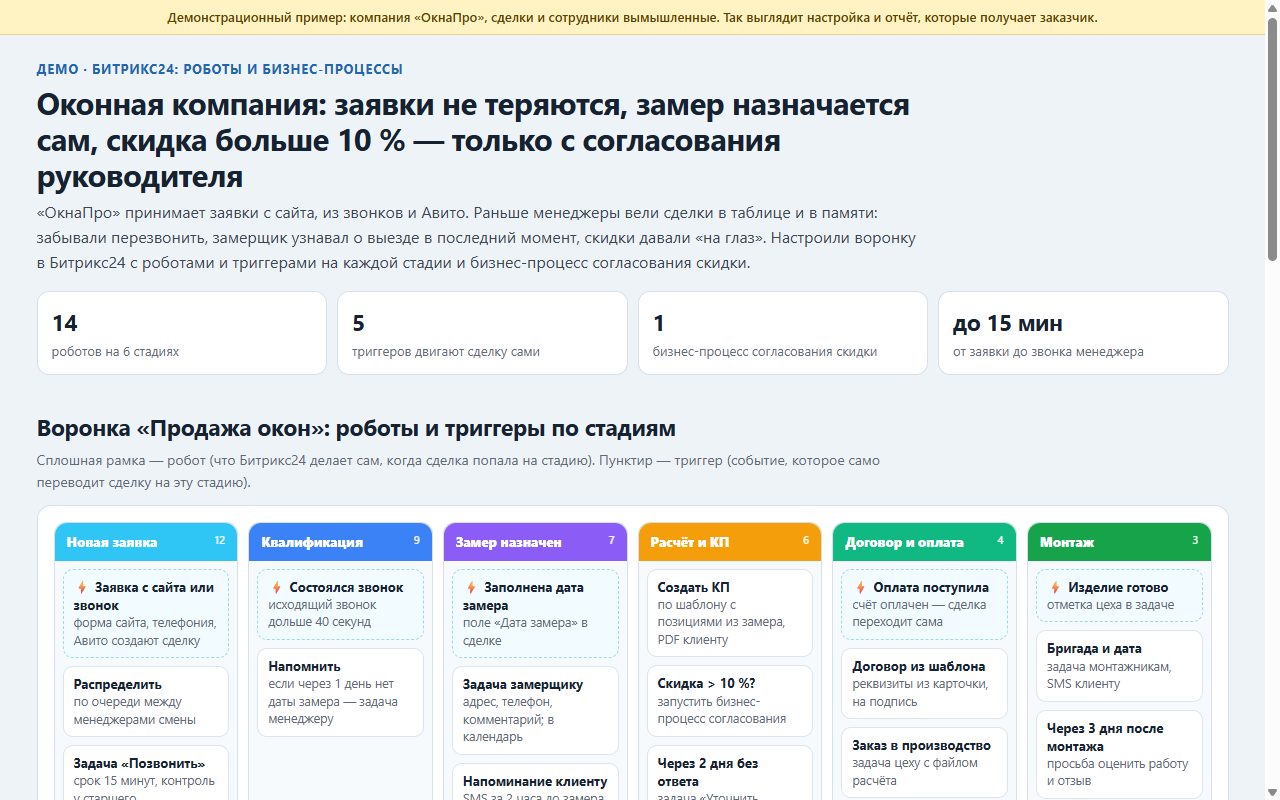The width and height of the screenshot is (1280, 800).
Task: Click the yellow demo notice banner text
Action: (632, 17)
